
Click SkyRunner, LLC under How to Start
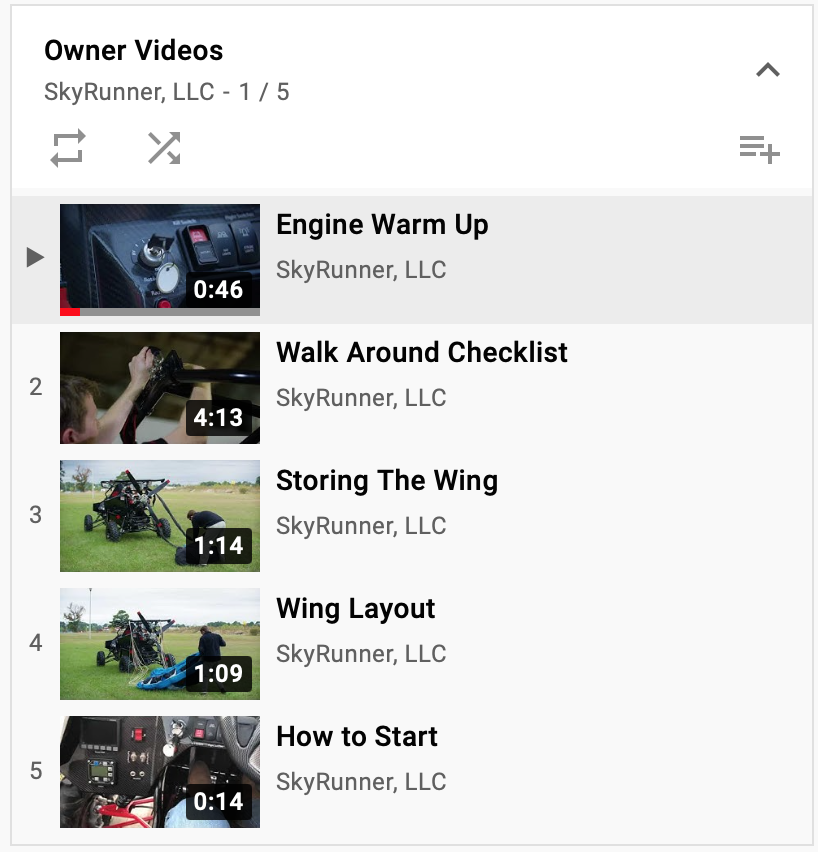(x=361, y=782)
